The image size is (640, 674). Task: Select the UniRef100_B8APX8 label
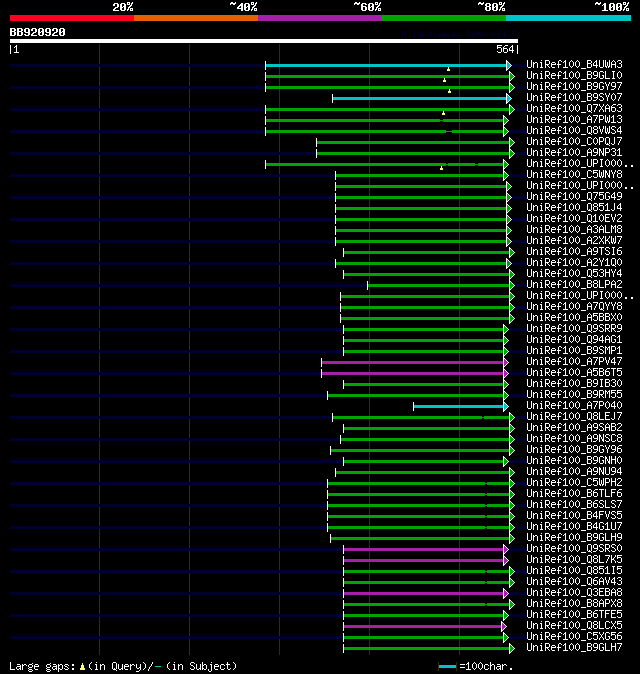pyautogui.click(x=574, y=604)
